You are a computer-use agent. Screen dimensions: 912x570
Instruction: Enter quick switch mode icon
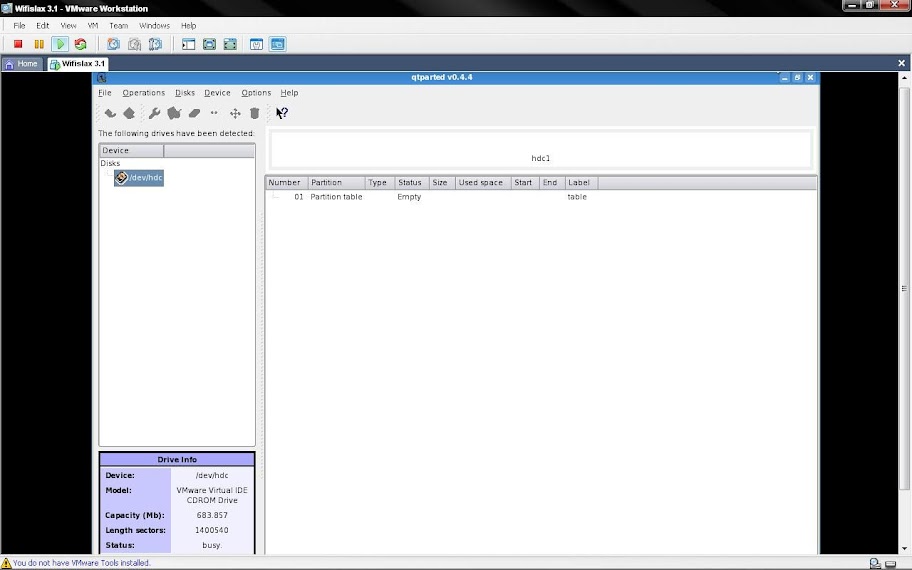(209, 44)
